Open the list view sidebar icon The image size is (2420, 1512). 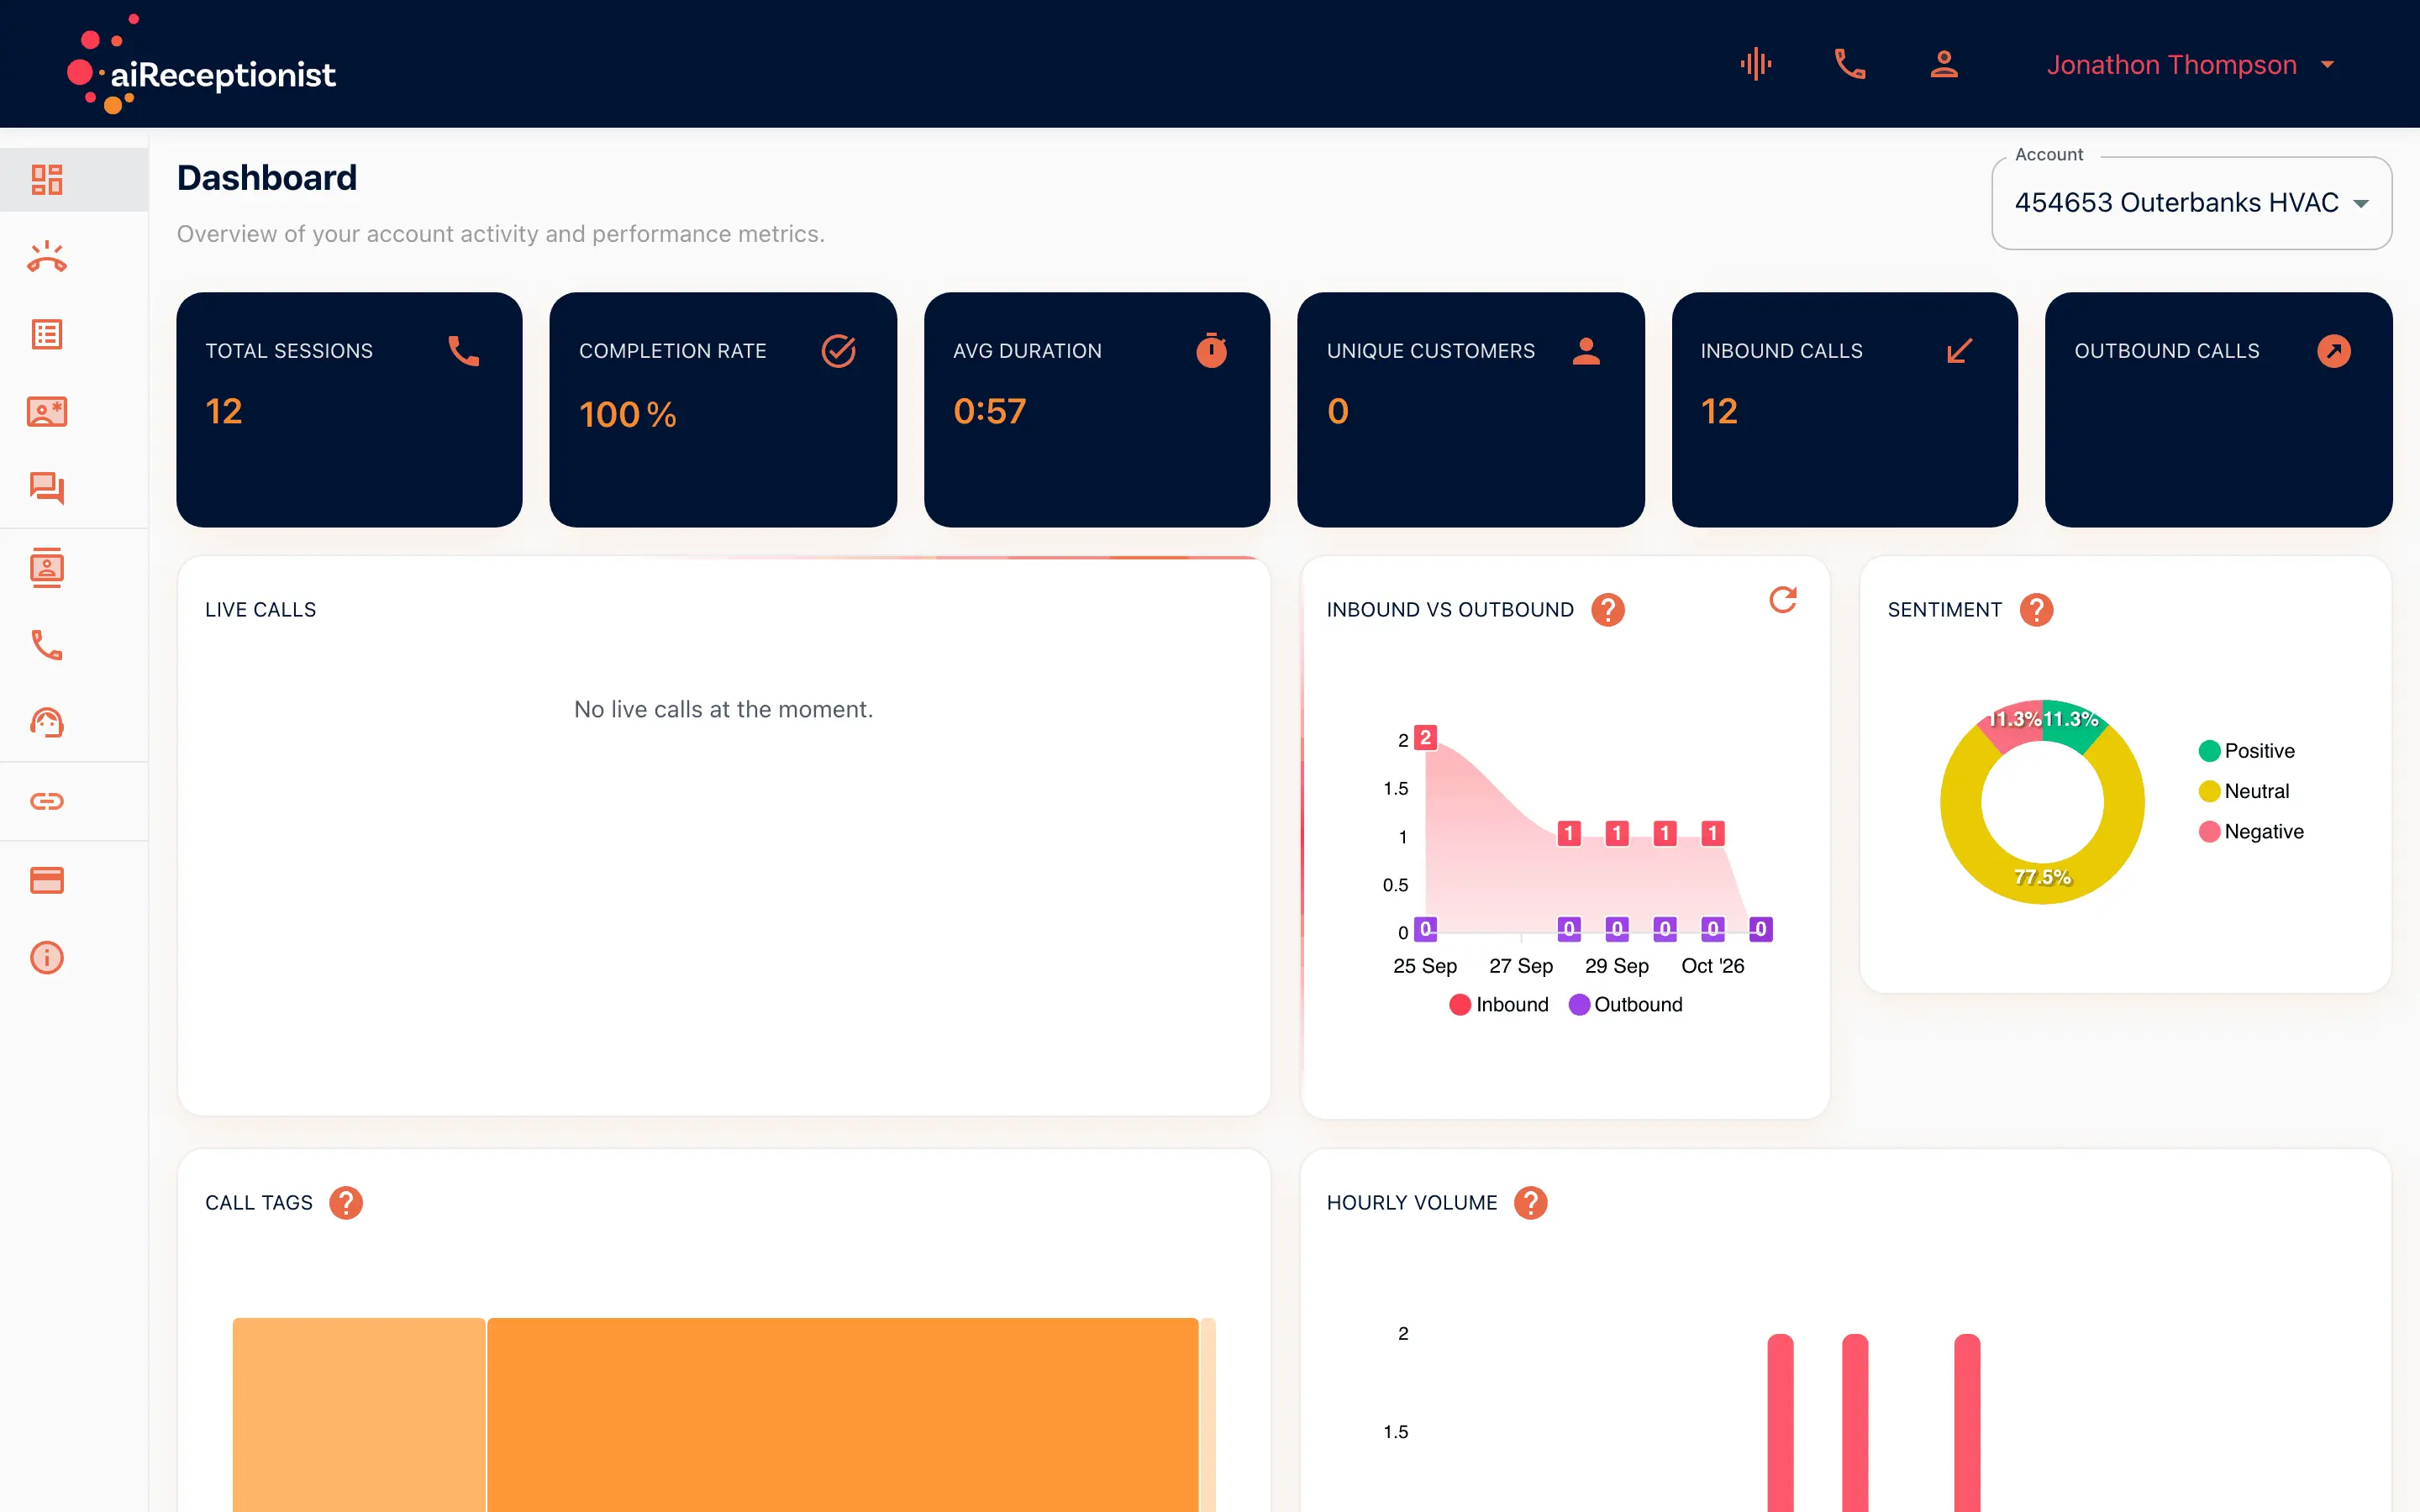coord(47,334)
